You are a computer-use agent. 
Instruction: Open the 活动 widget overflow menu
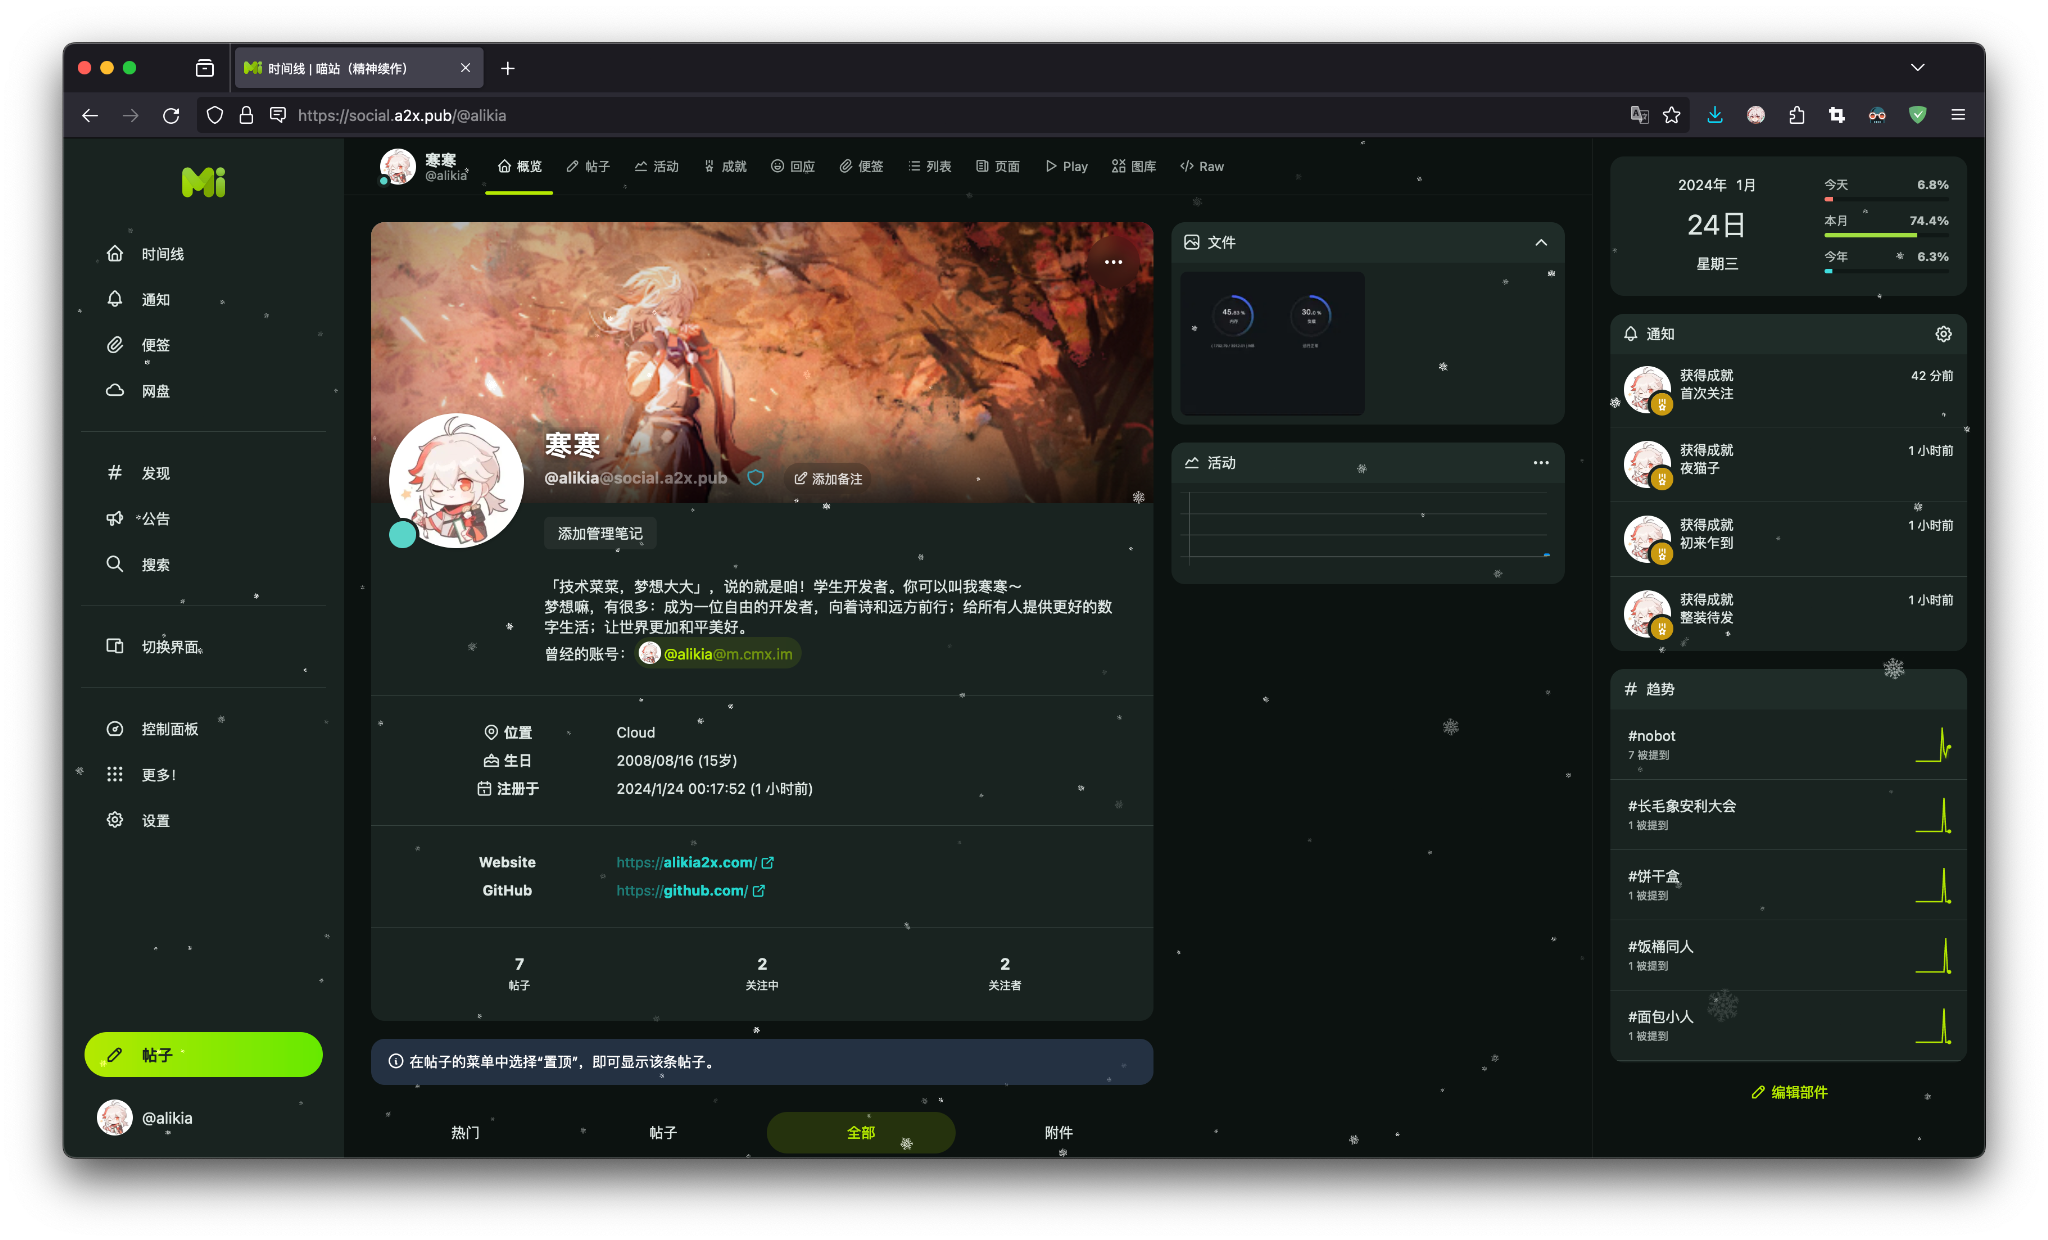(x=1540, y=463)
